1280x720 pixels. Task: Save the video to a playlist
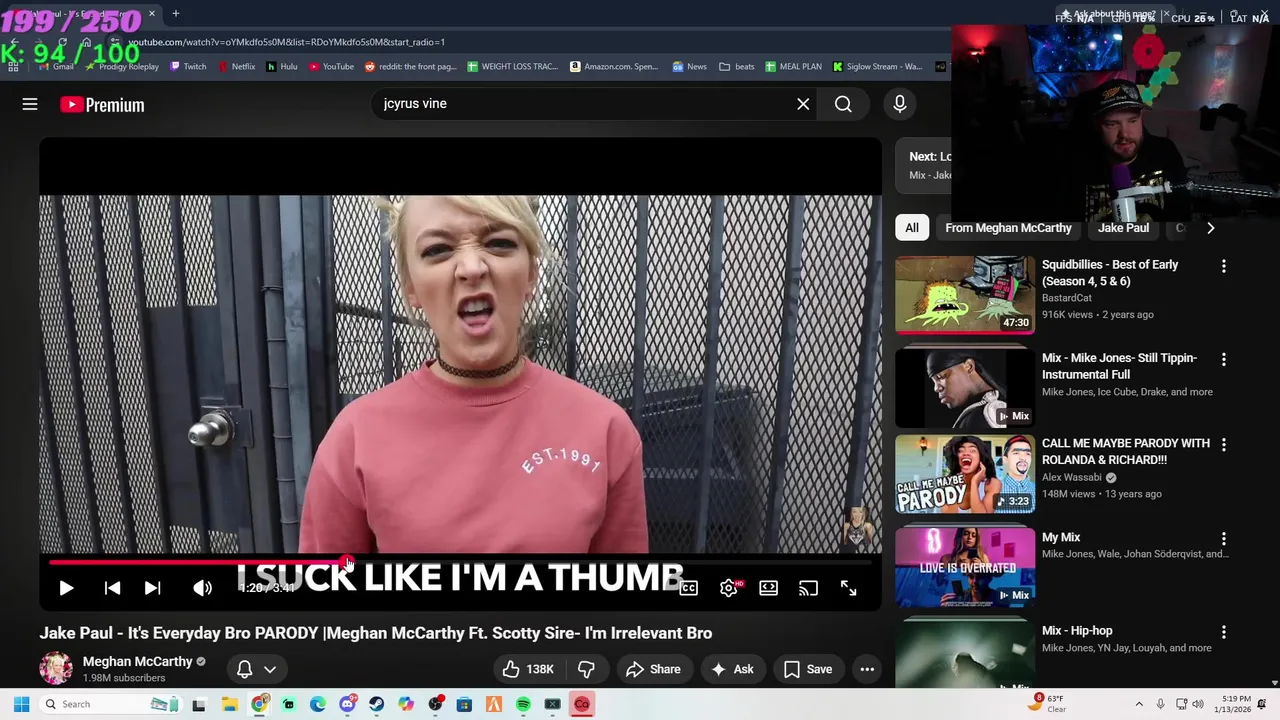pos(807,669)
